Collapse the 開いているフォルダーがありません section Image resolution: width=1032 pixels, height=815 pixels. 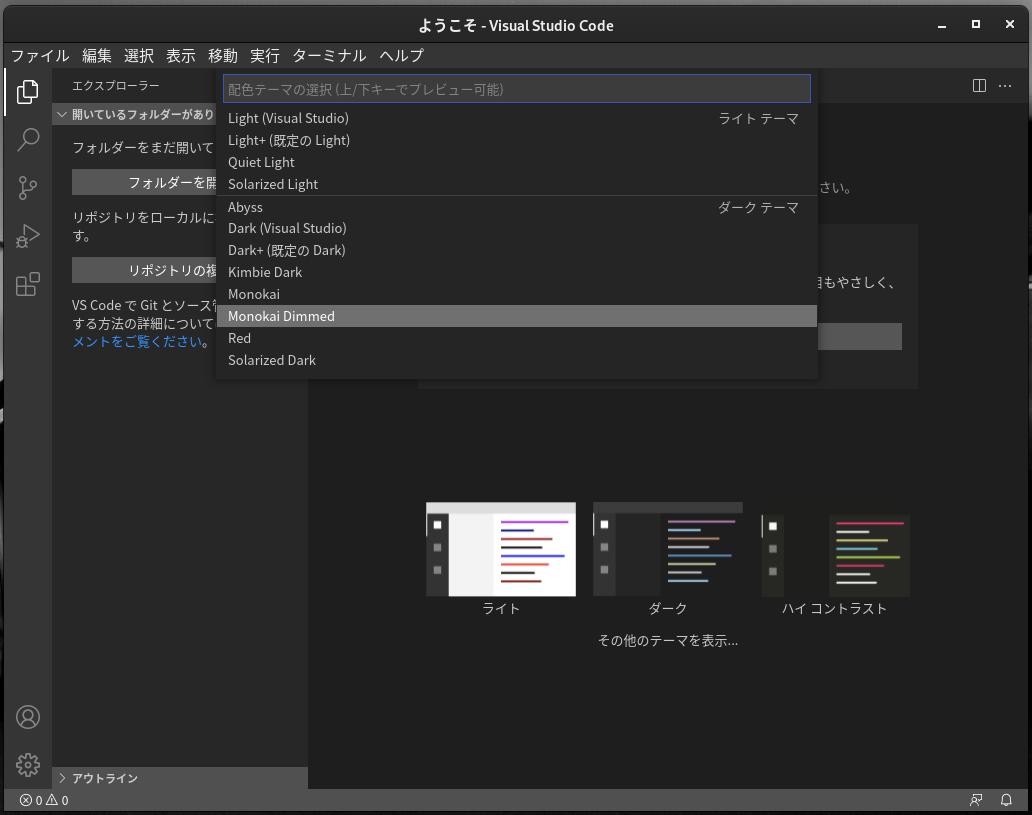[135, 115]
